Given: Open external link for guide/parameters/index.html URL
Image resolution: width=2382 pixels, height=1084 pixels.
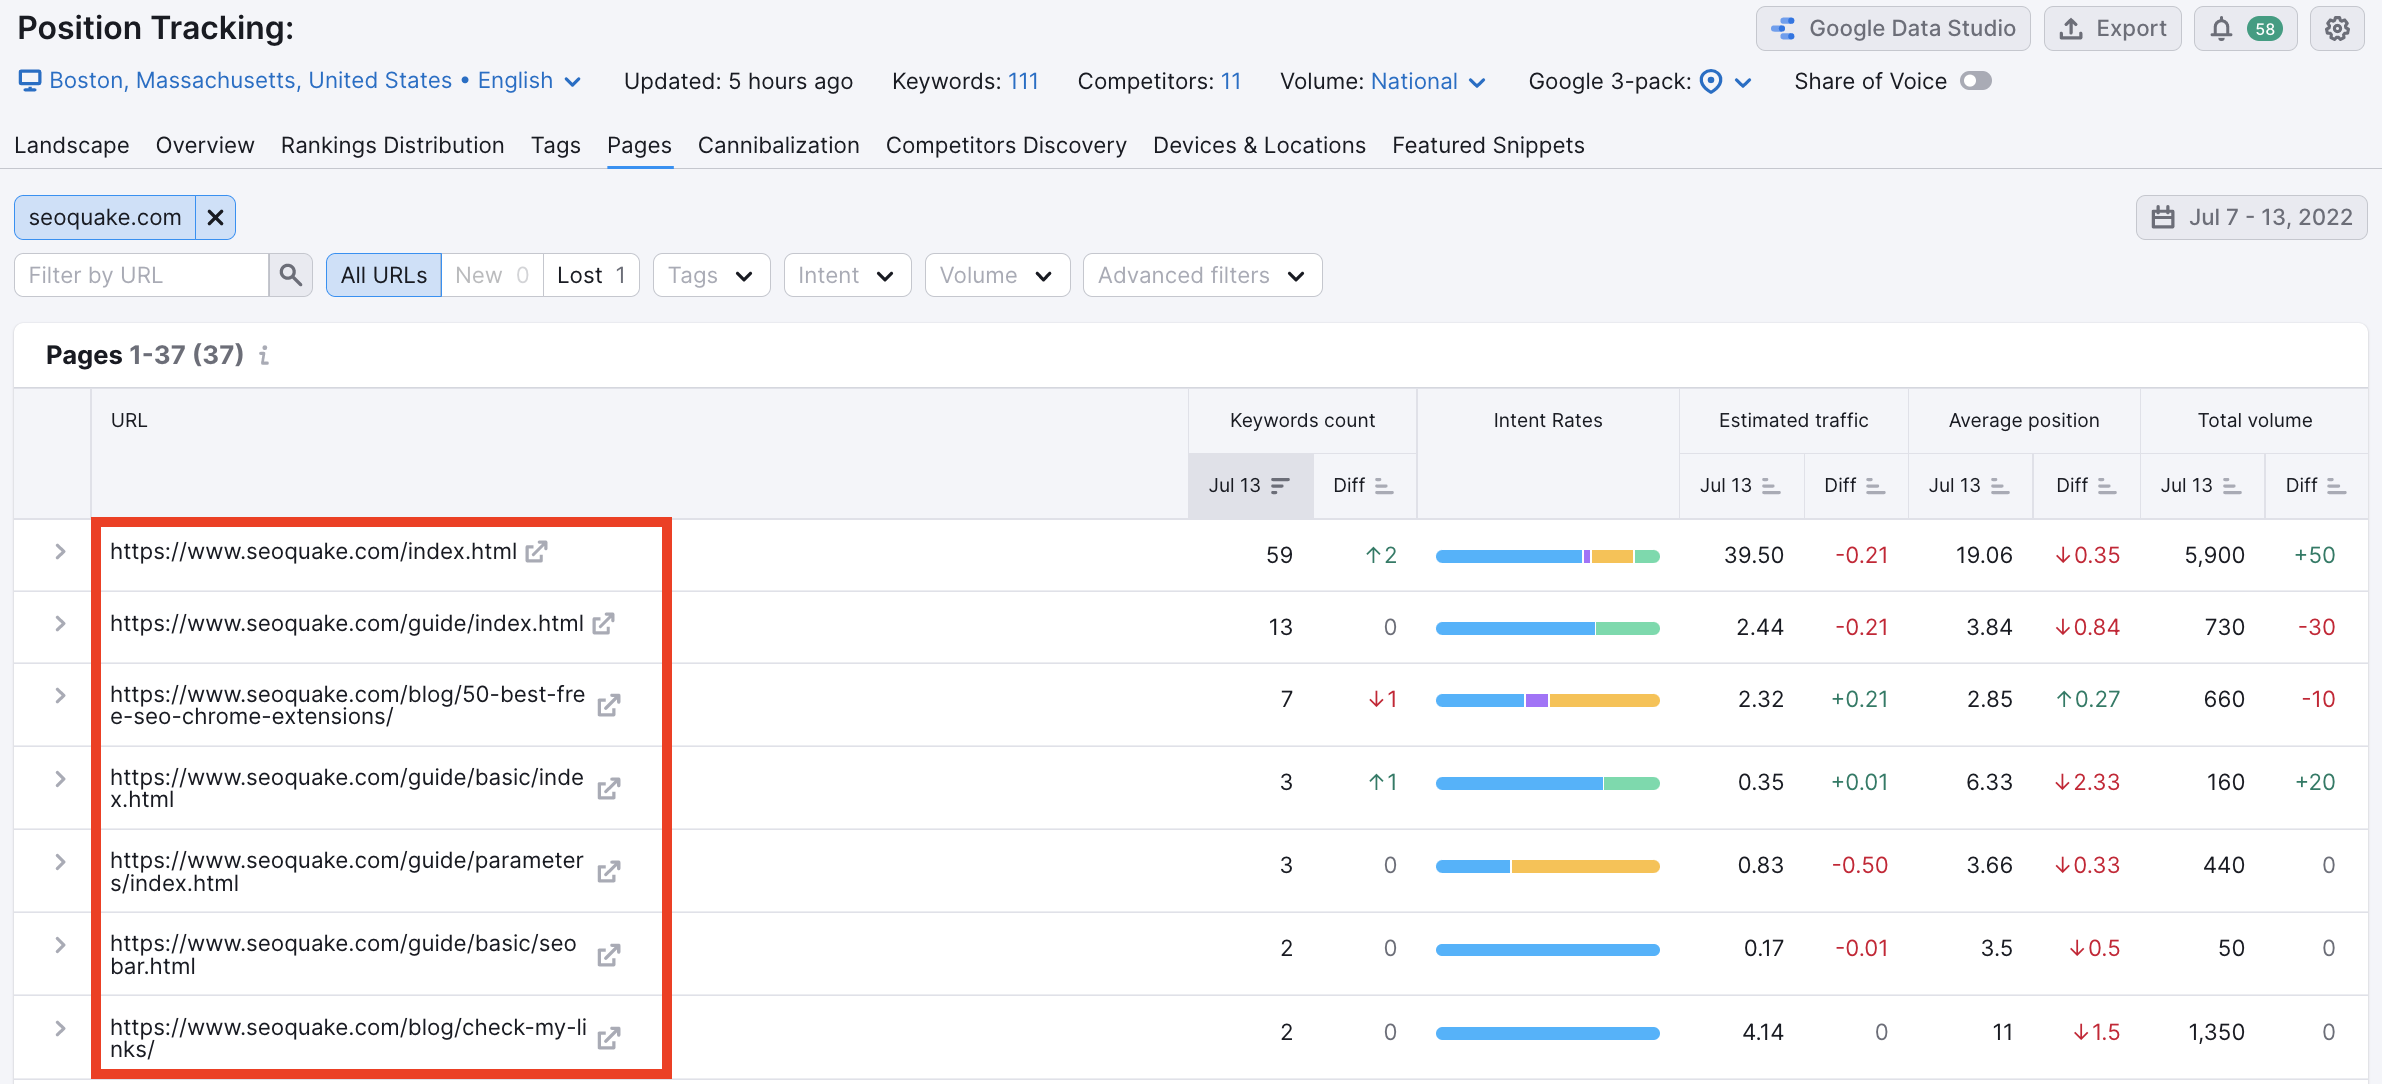Looking at the screenshot, I should pyautogui.click(x=609, y=872).
